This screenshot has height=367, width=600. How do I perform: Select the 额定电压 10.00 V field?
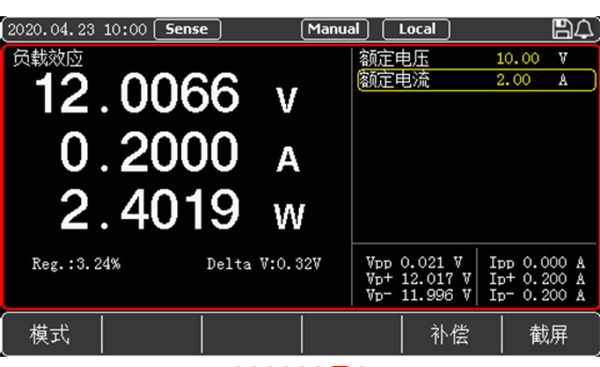476,58
